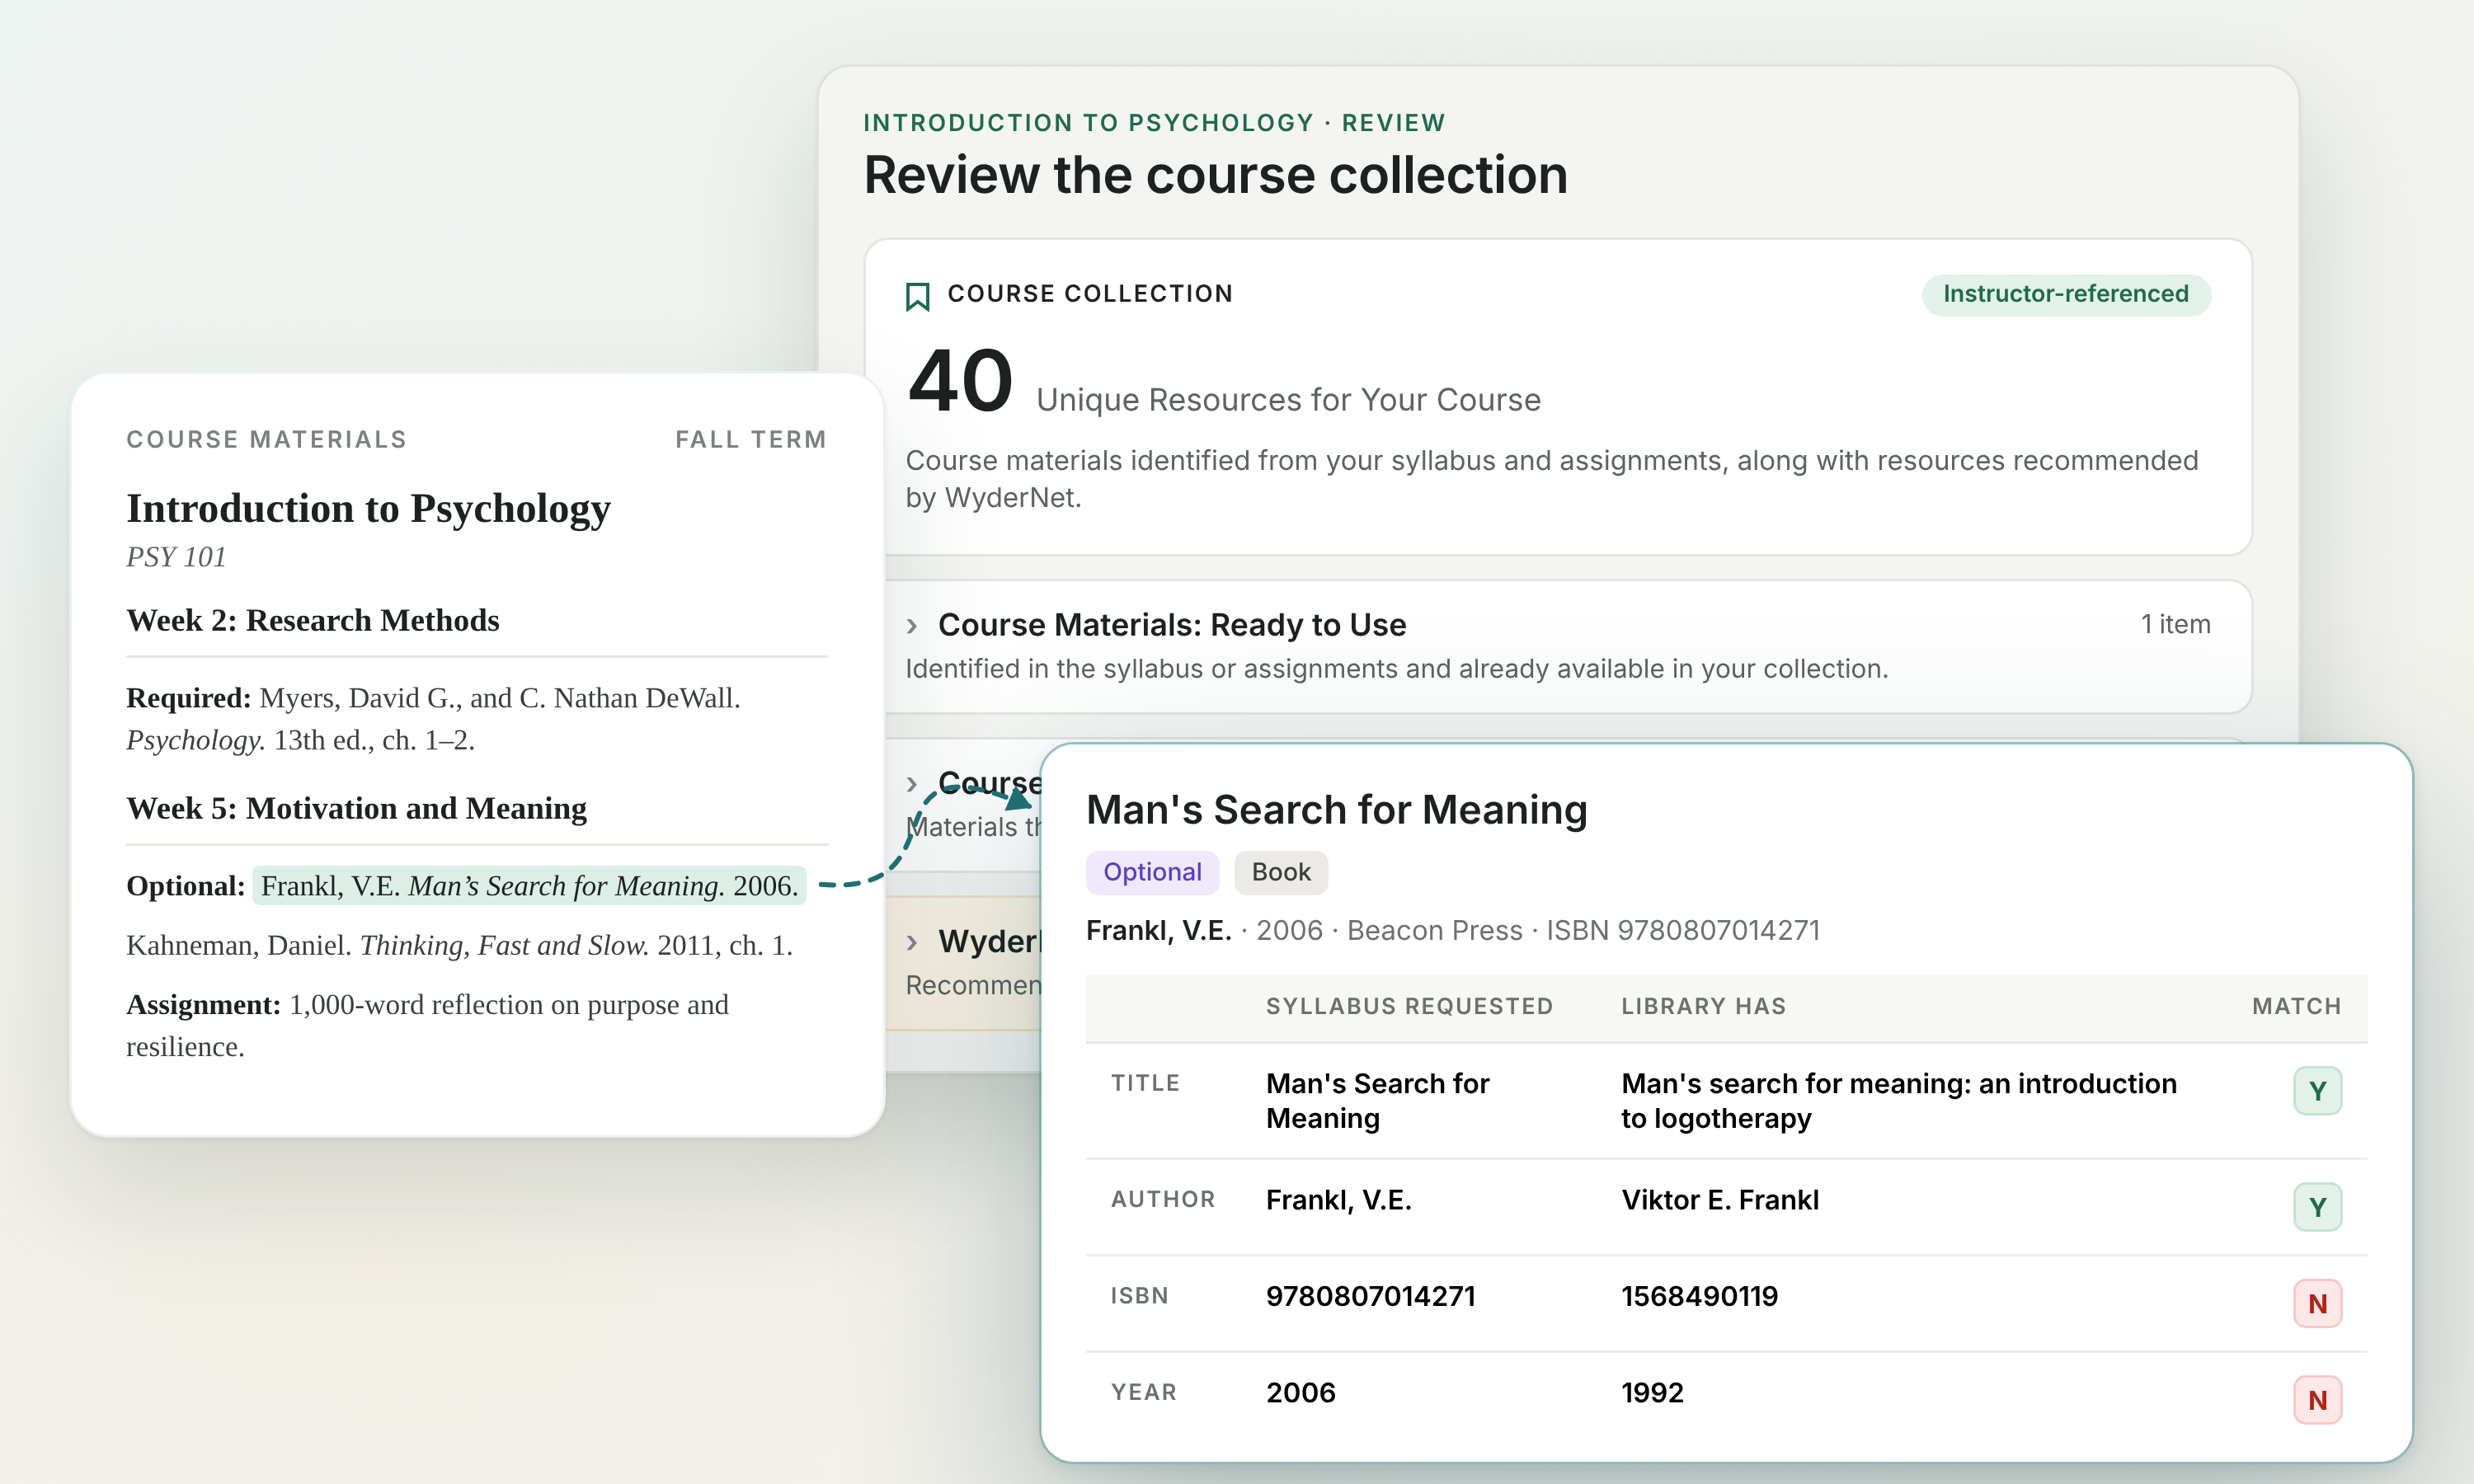Click syllabus year value 2006 in the table

(x=1300, y=1392)
